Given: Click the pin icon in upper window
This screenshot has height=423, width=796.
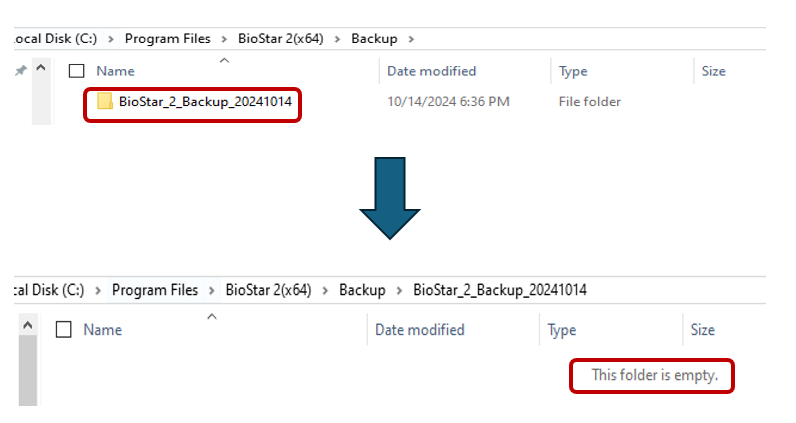Looking at the screenshot, I should (x=20, y=71).
